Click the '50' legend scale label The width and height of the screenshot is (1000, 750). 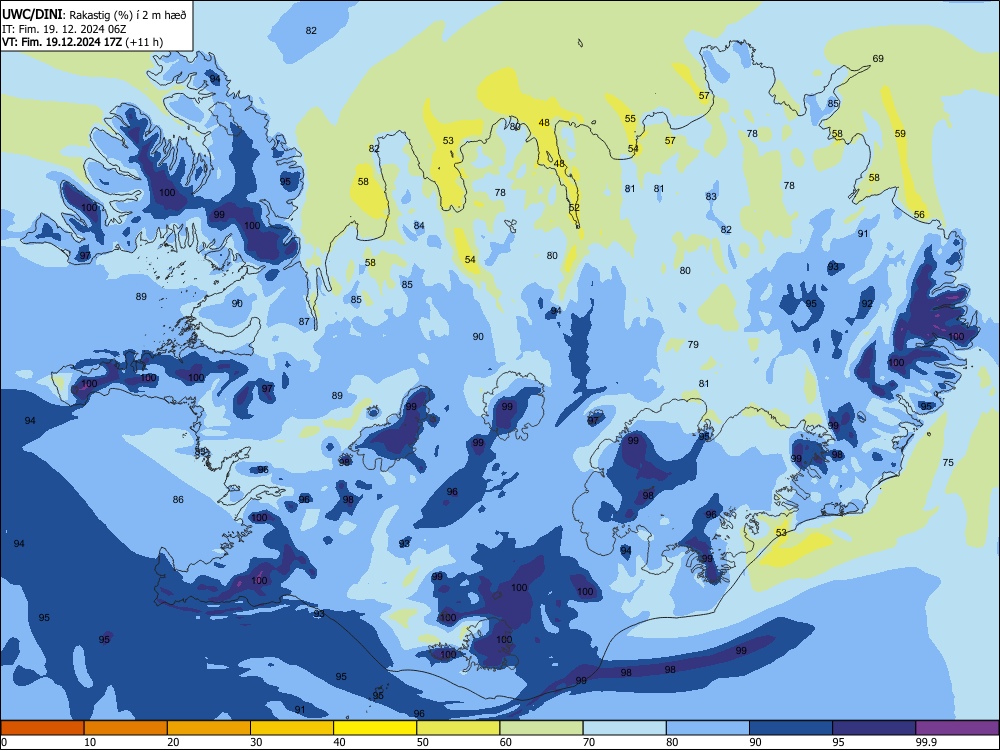422,742
